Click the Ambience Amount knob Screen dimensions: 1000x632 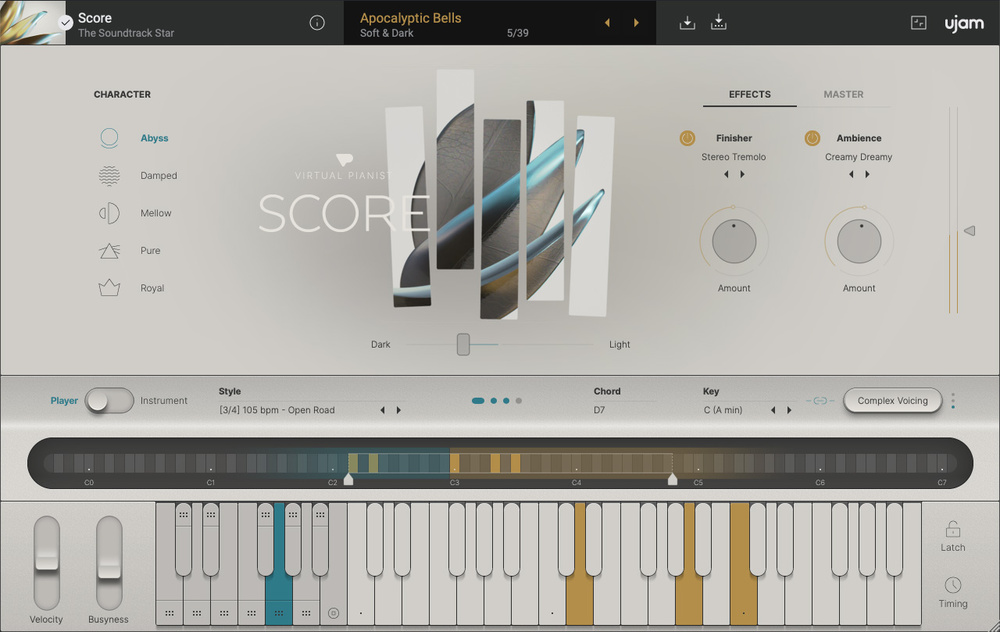pyautogui.click(x=859, y=242)
